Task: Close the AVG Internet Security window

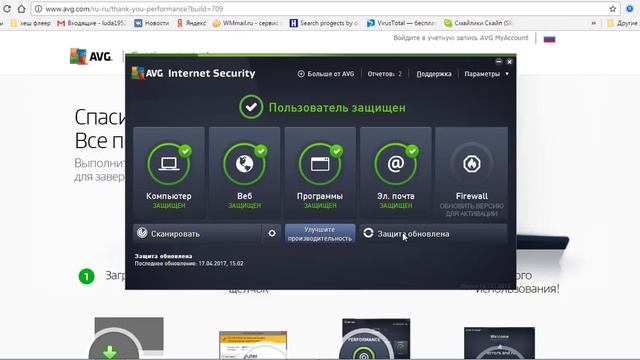Action: tap(509, 62)
